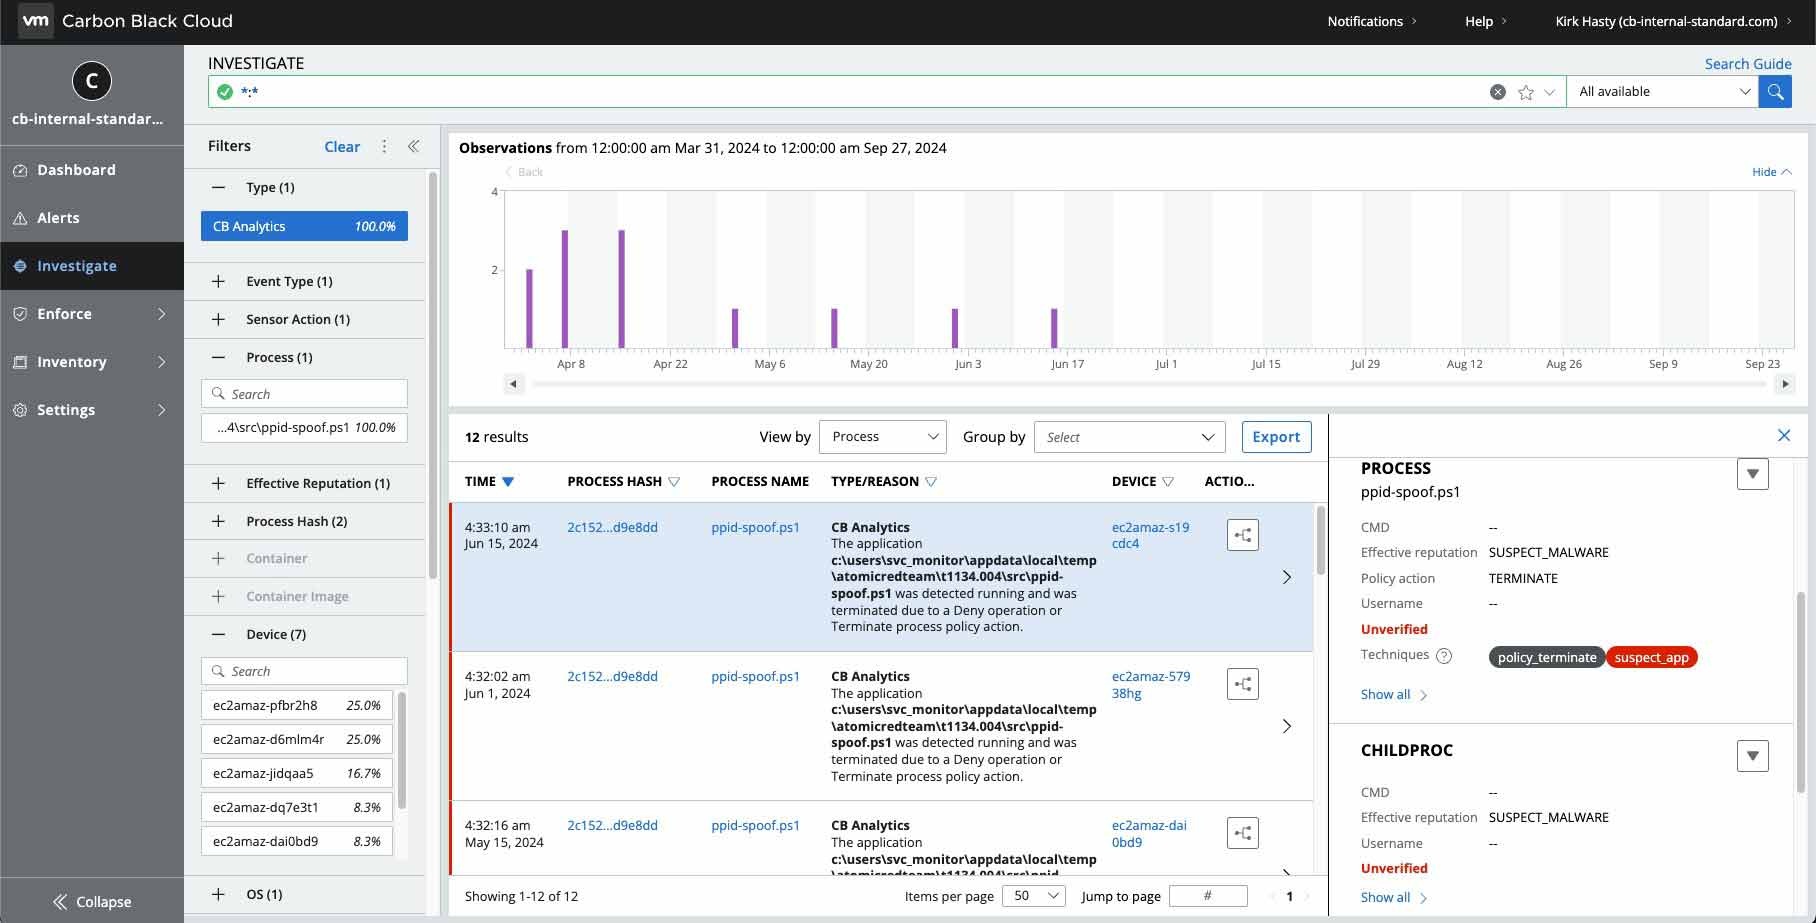Viewport: 1816px width, 923px height.
Task: Toggle the ppid-spoof.ps1 process filter
Action: tap(304, 427)
